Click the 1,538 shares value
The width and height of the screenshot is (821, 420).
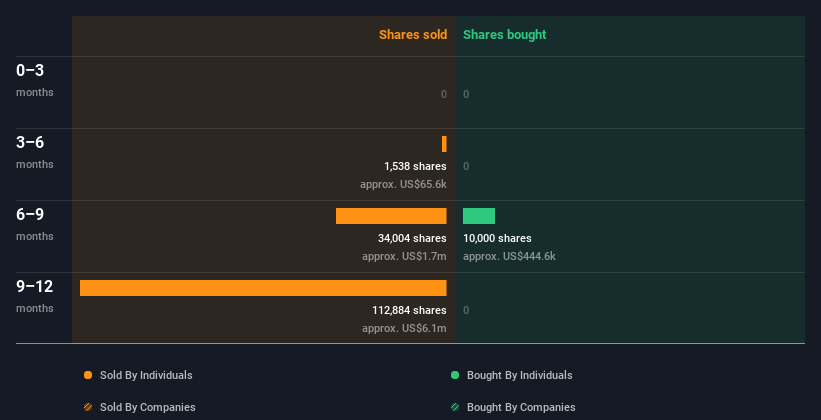(x=415, y=166)
